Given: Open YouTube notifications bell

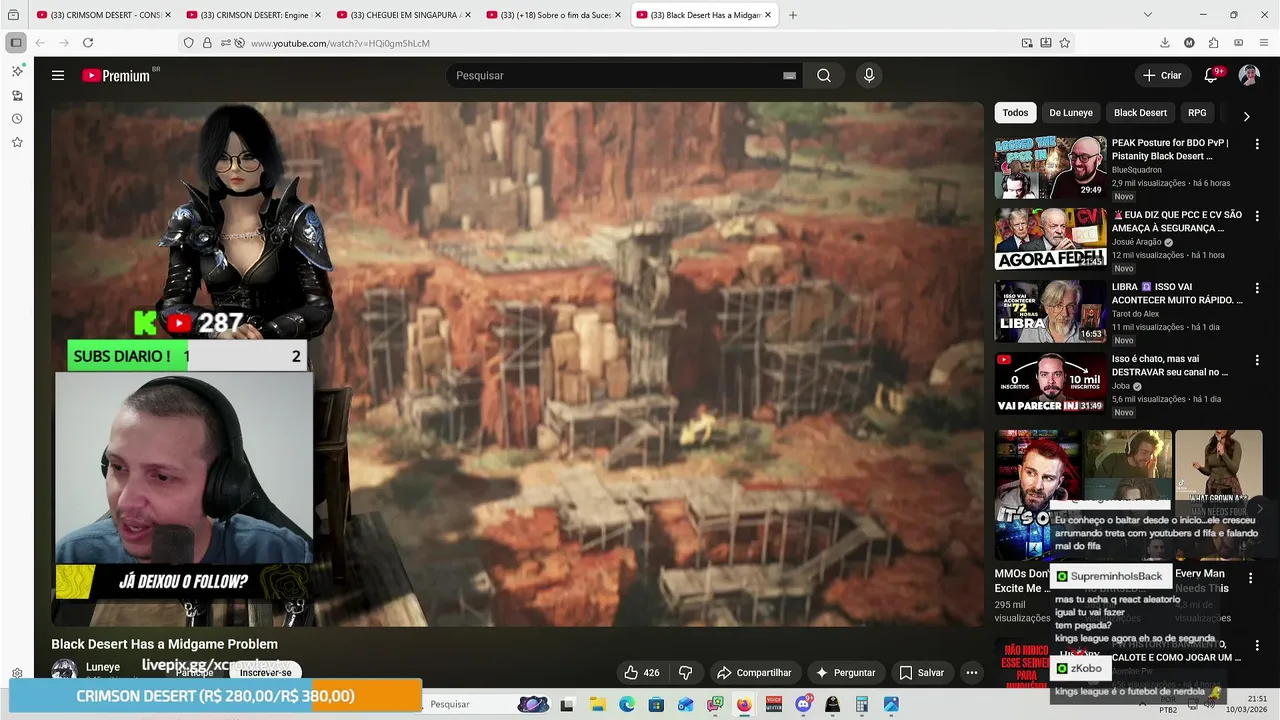Looking at the screenshot, I should (x=1210, y=75).
